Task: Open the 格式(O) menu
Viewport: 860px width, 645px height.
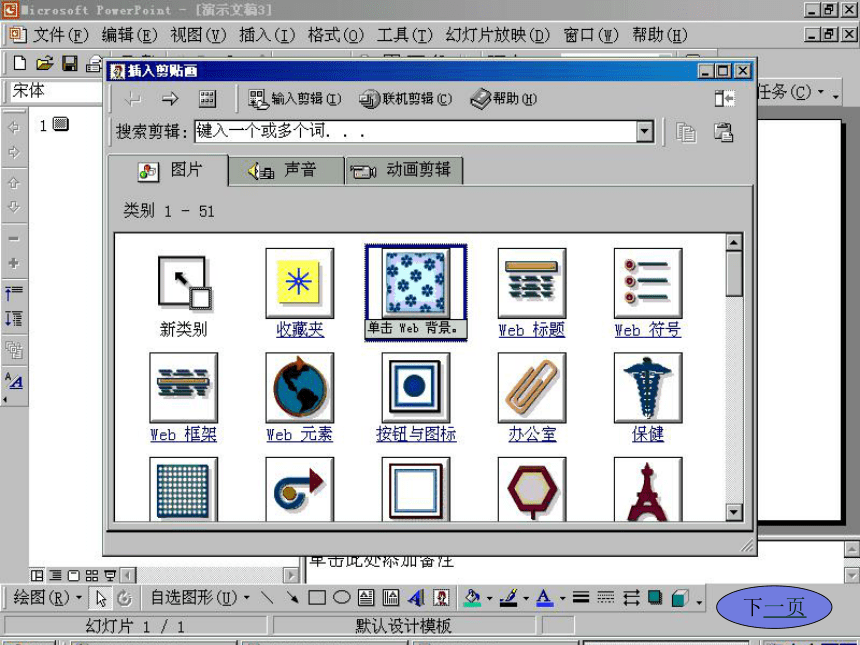Action: [x=336, y=35]
